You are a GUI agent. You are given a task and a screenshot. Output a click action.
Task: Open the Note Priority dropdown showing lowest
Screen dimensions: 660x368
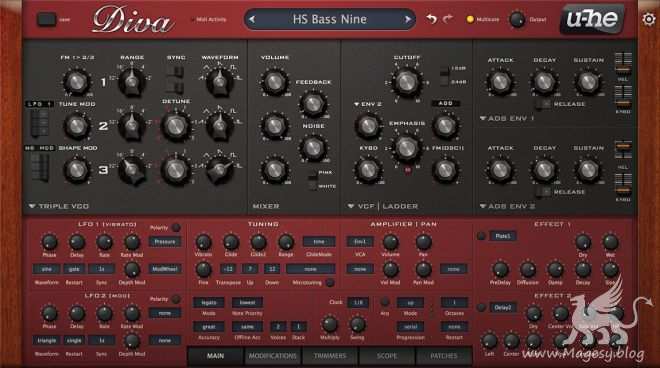pos(248,302)
